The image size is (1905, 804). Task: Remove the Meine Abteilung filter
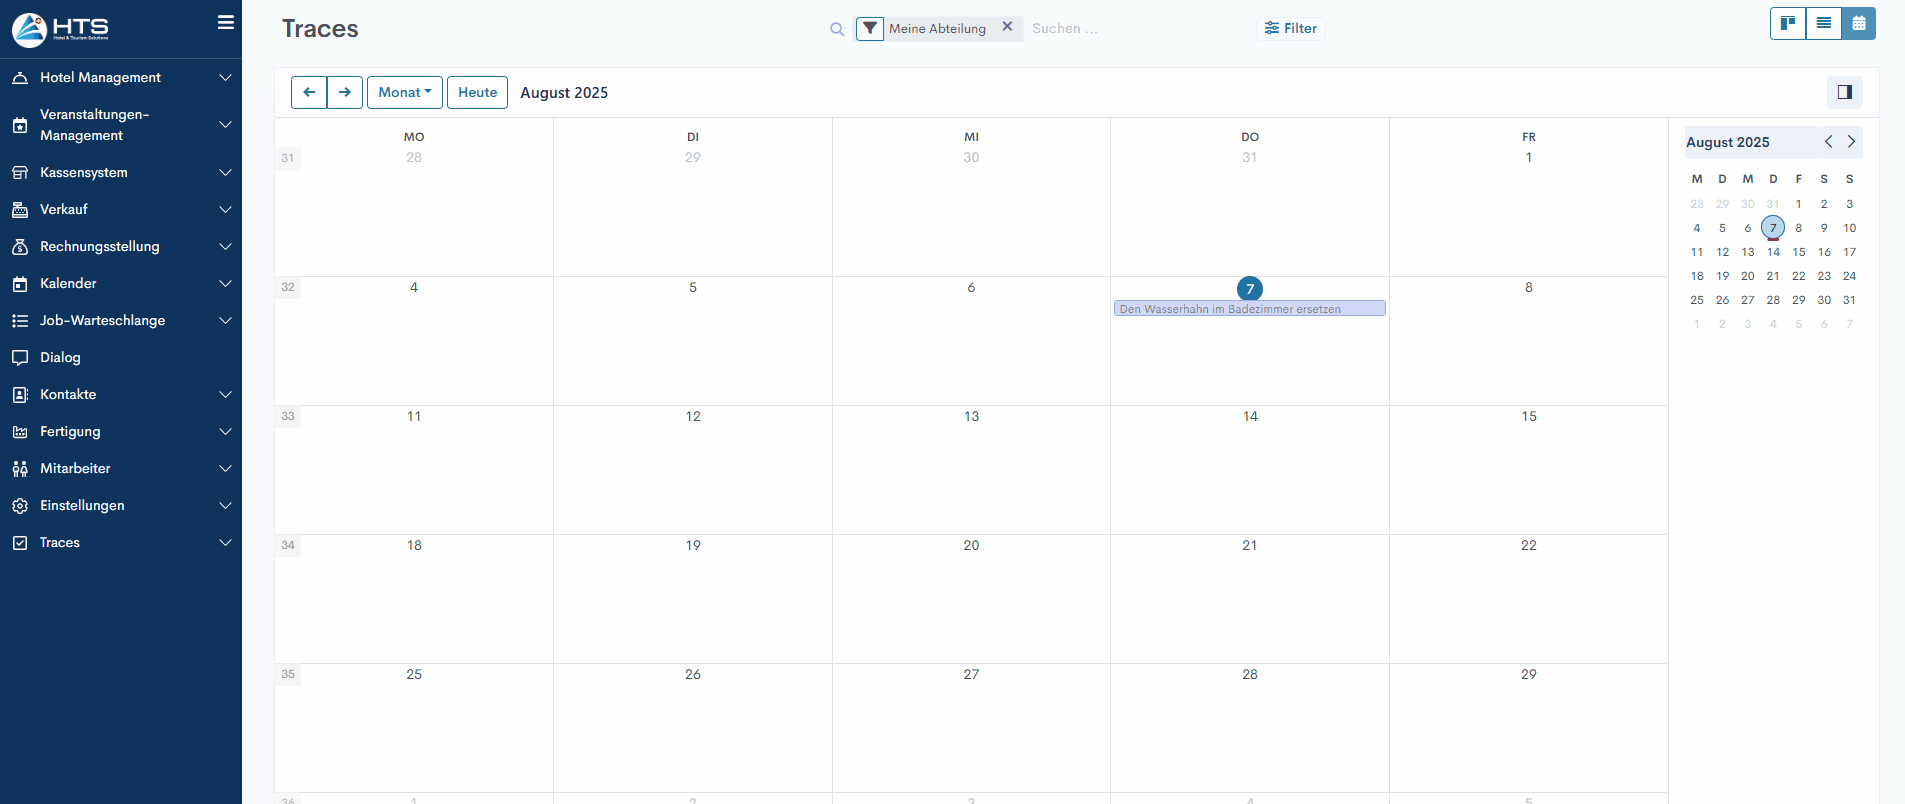coord(1007,27)
